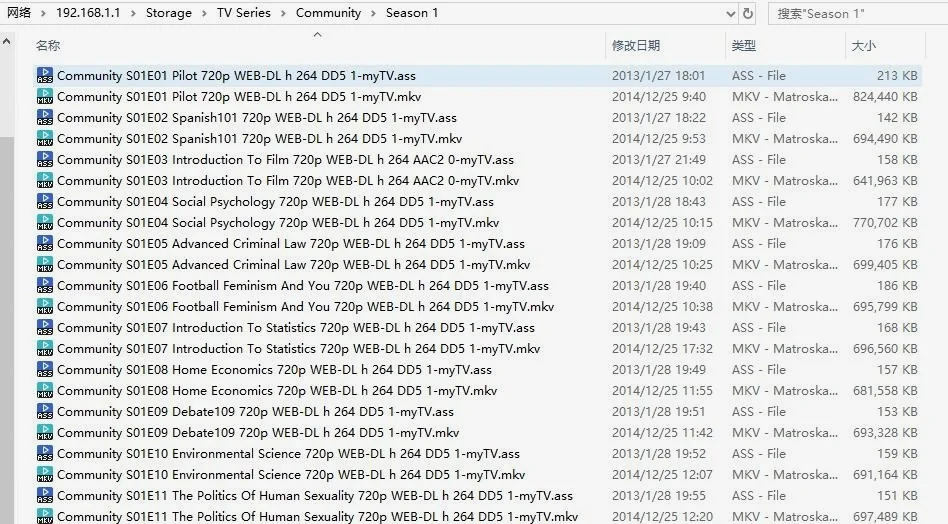Sort files by 名称 column

pyautogui.click(x=48, y=45)
